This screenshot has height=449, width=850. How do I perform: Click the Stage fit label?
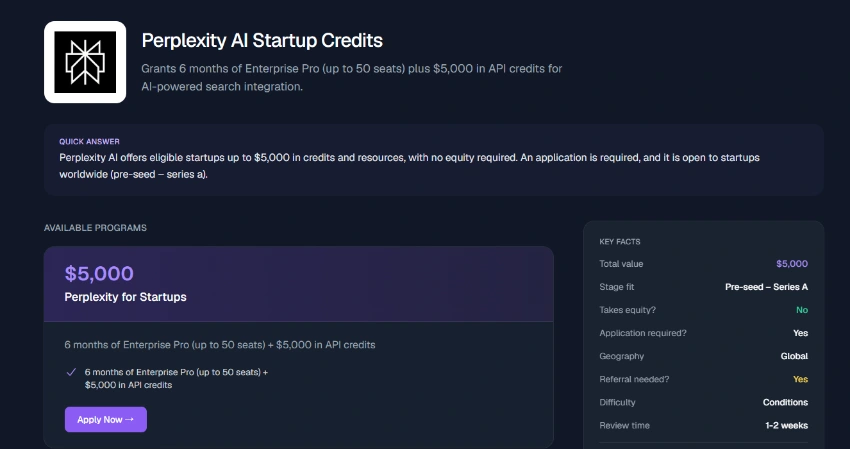tap(616, 287)
